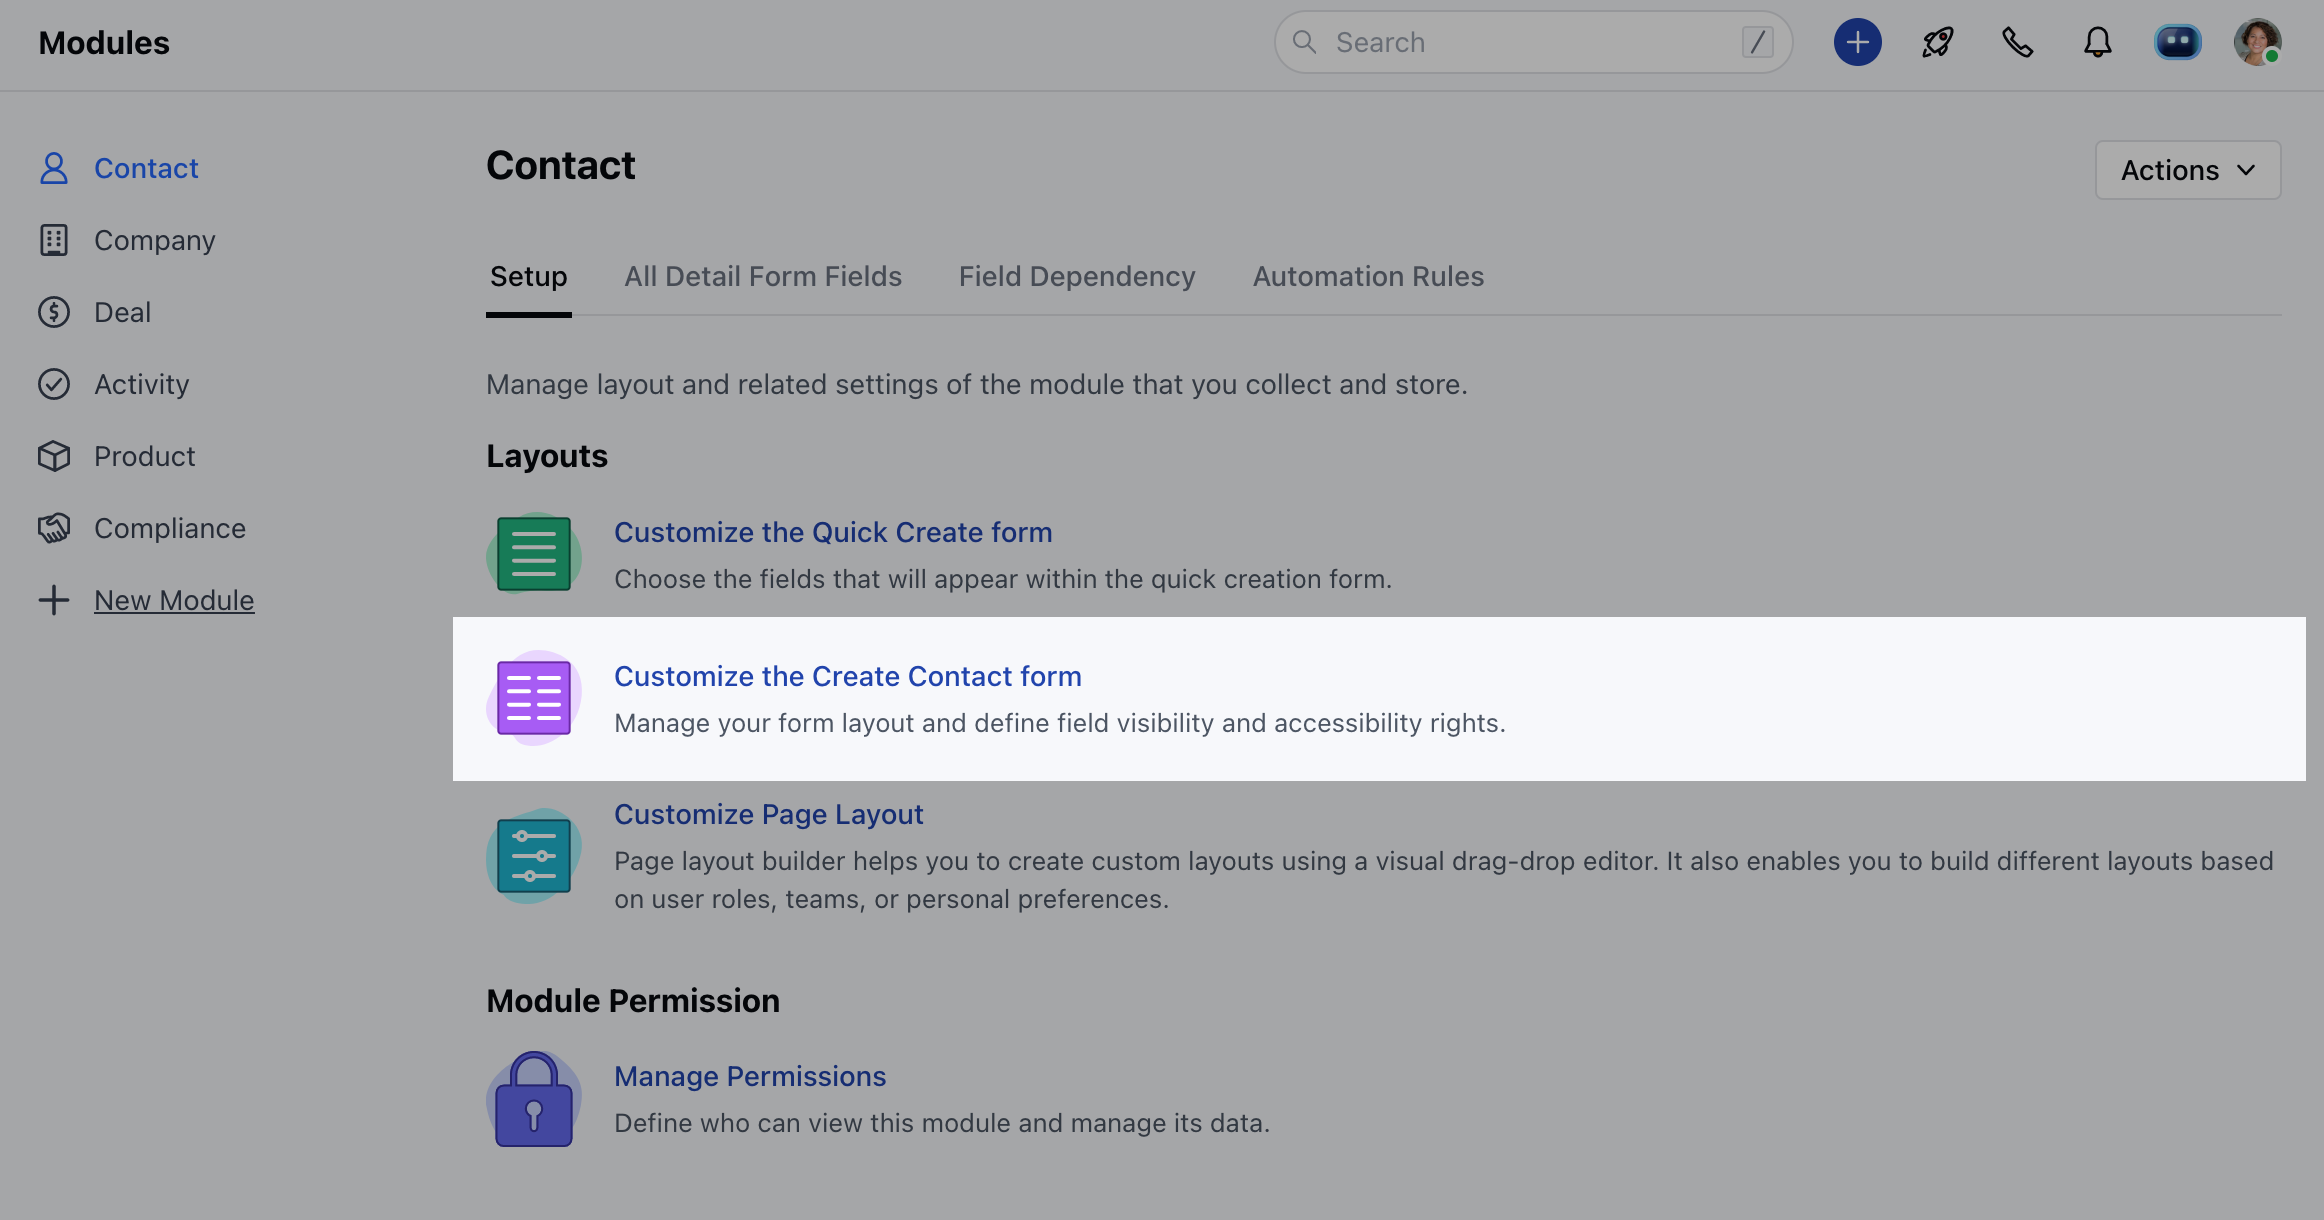This screenshot has width=2324, height=1220.
Task: Click the purple Create Contact form icon
Action: point(533,698)
